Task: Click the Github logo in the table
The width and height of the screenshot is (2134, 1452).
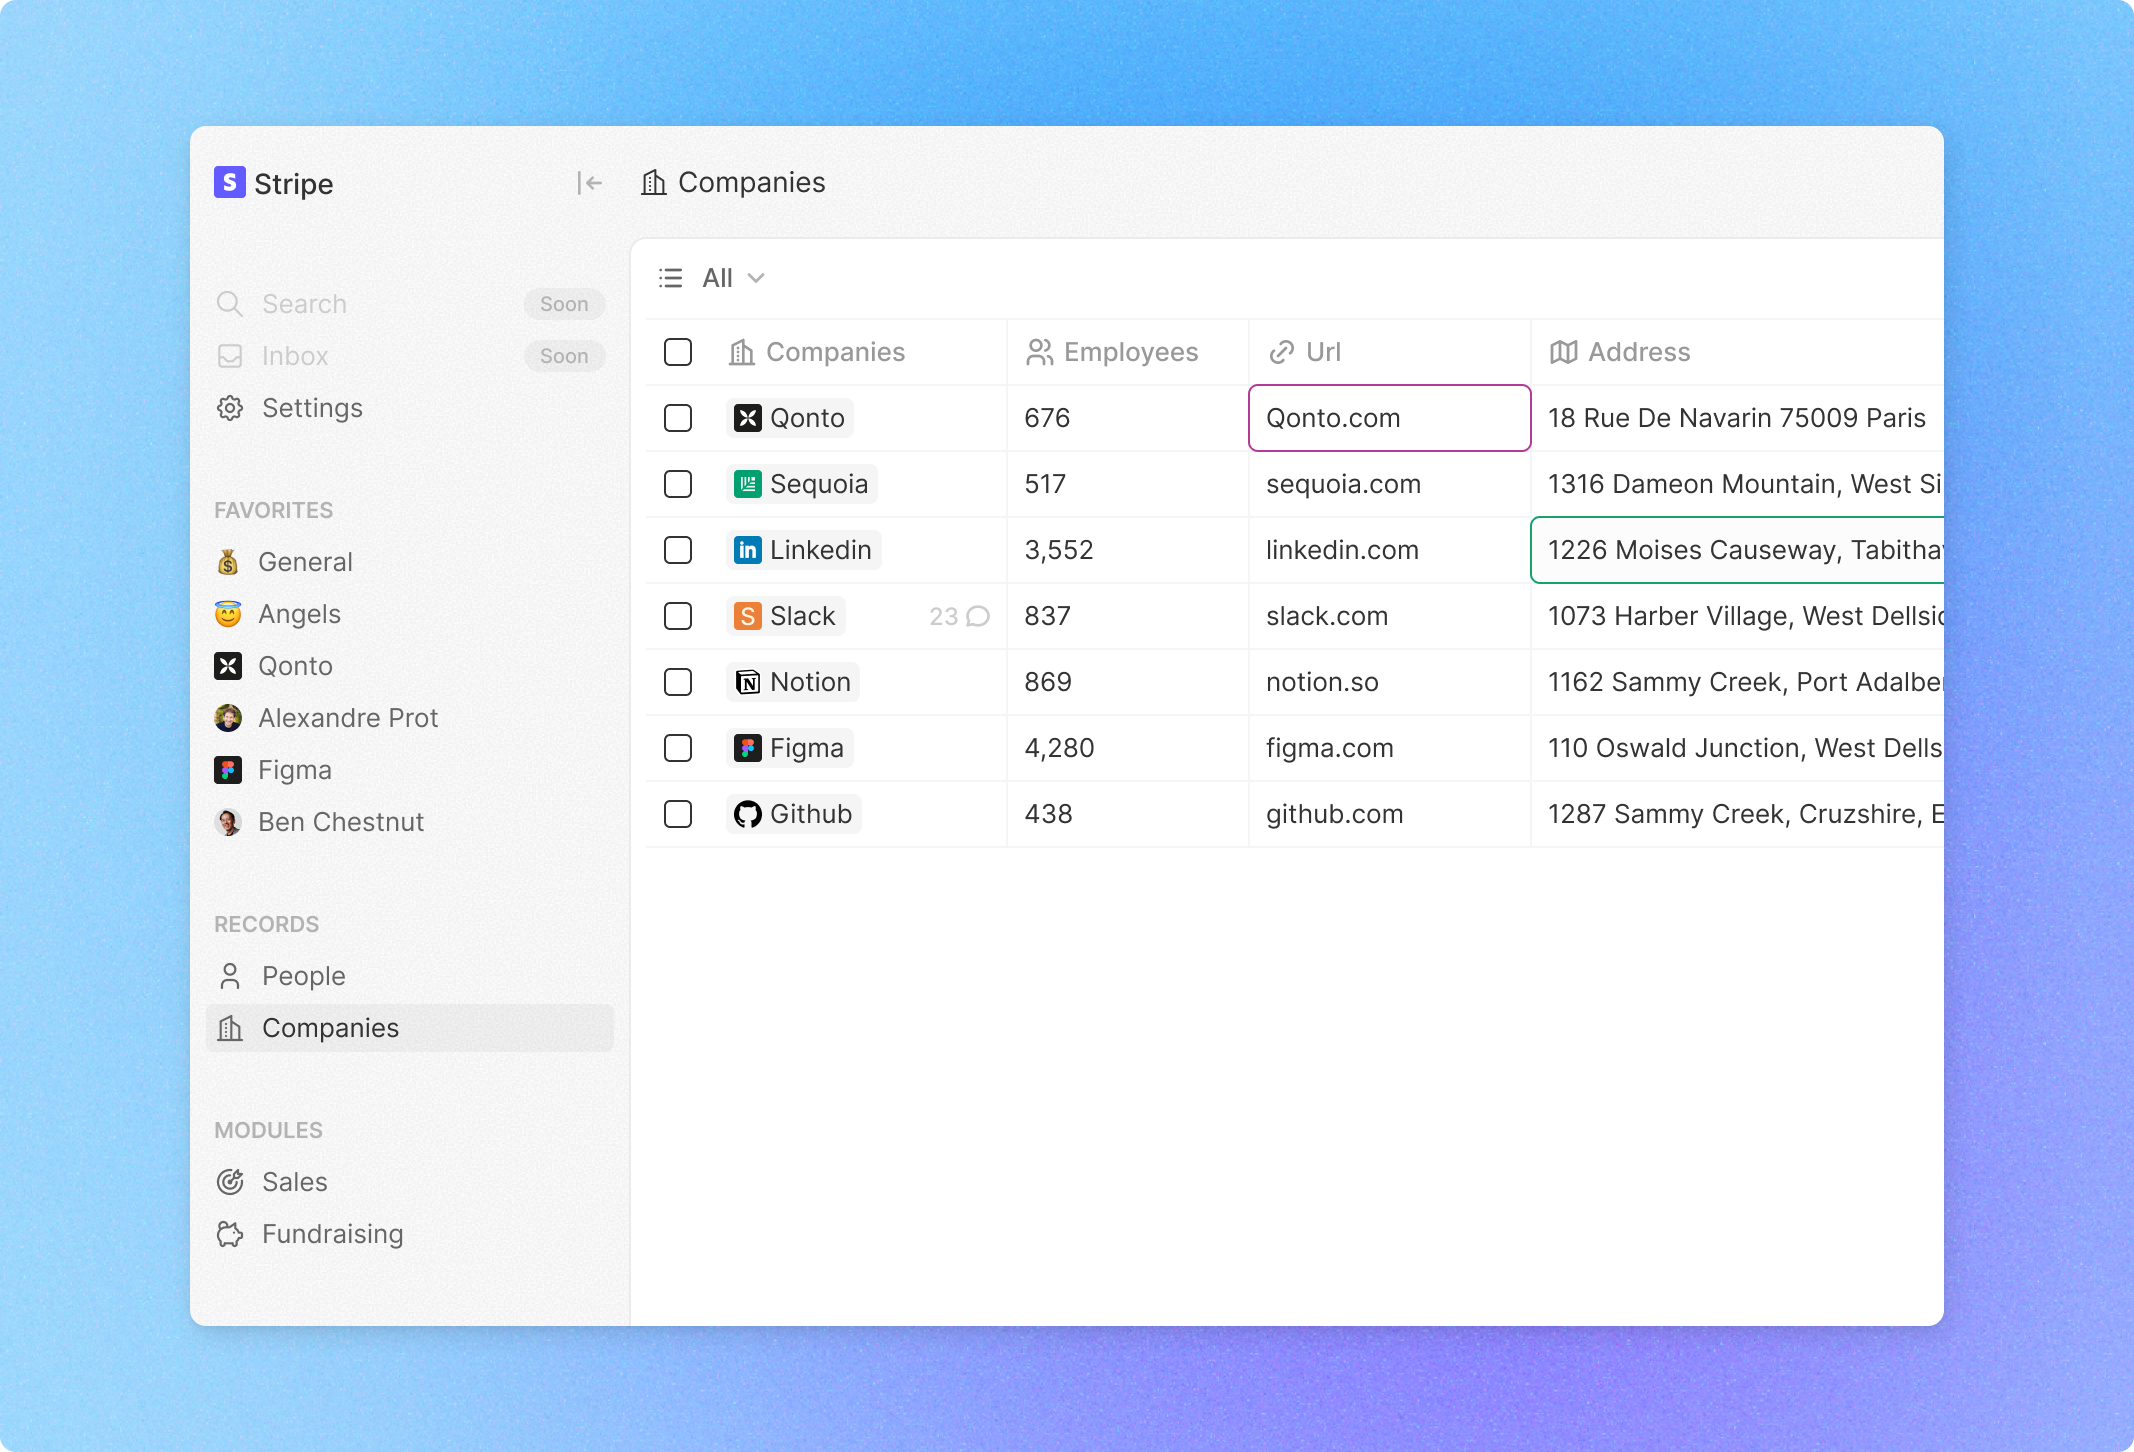Action: 747,814
